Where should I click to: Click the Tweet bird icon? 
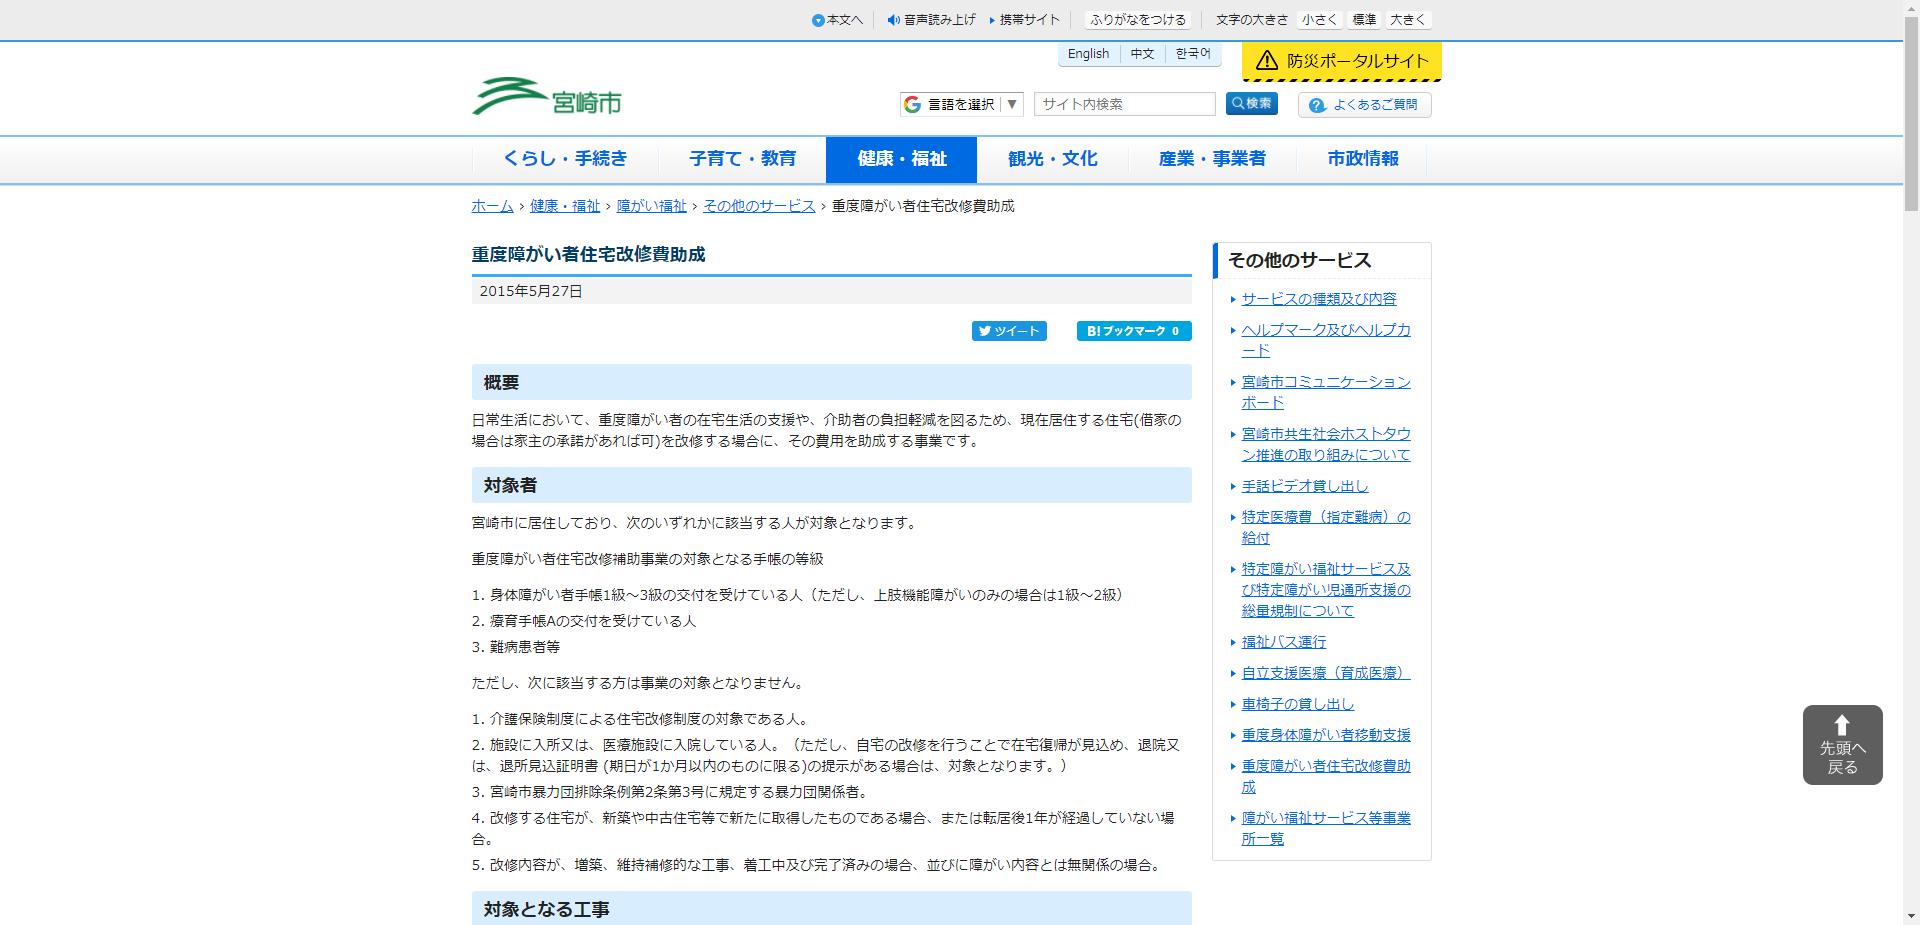986,330
